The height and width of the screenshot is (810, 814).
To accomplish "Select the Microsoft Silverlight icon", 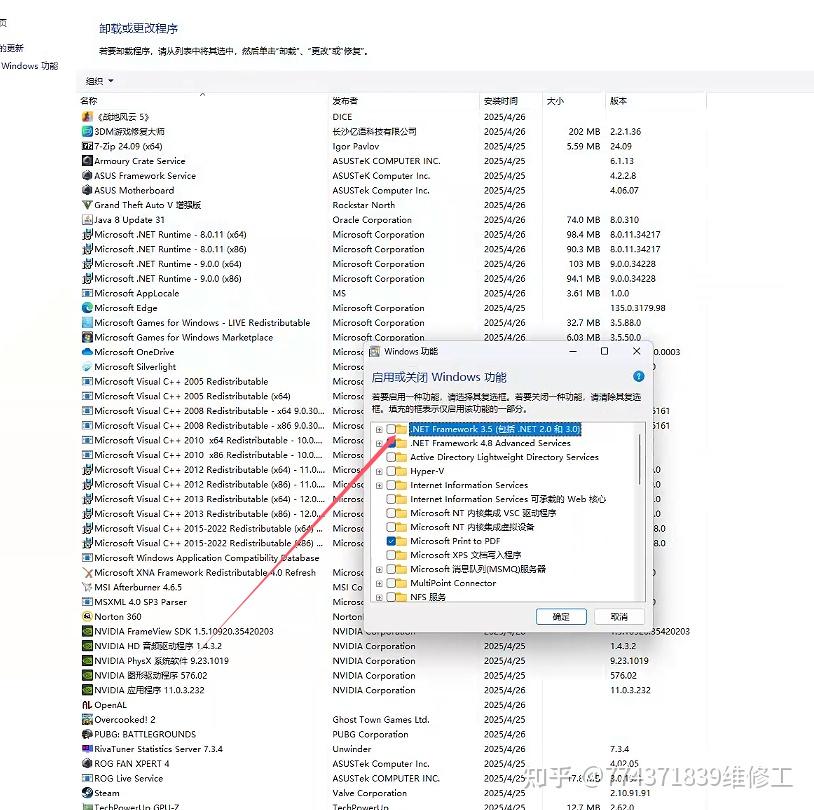I will pyautogui.click(x=87, y=367).
